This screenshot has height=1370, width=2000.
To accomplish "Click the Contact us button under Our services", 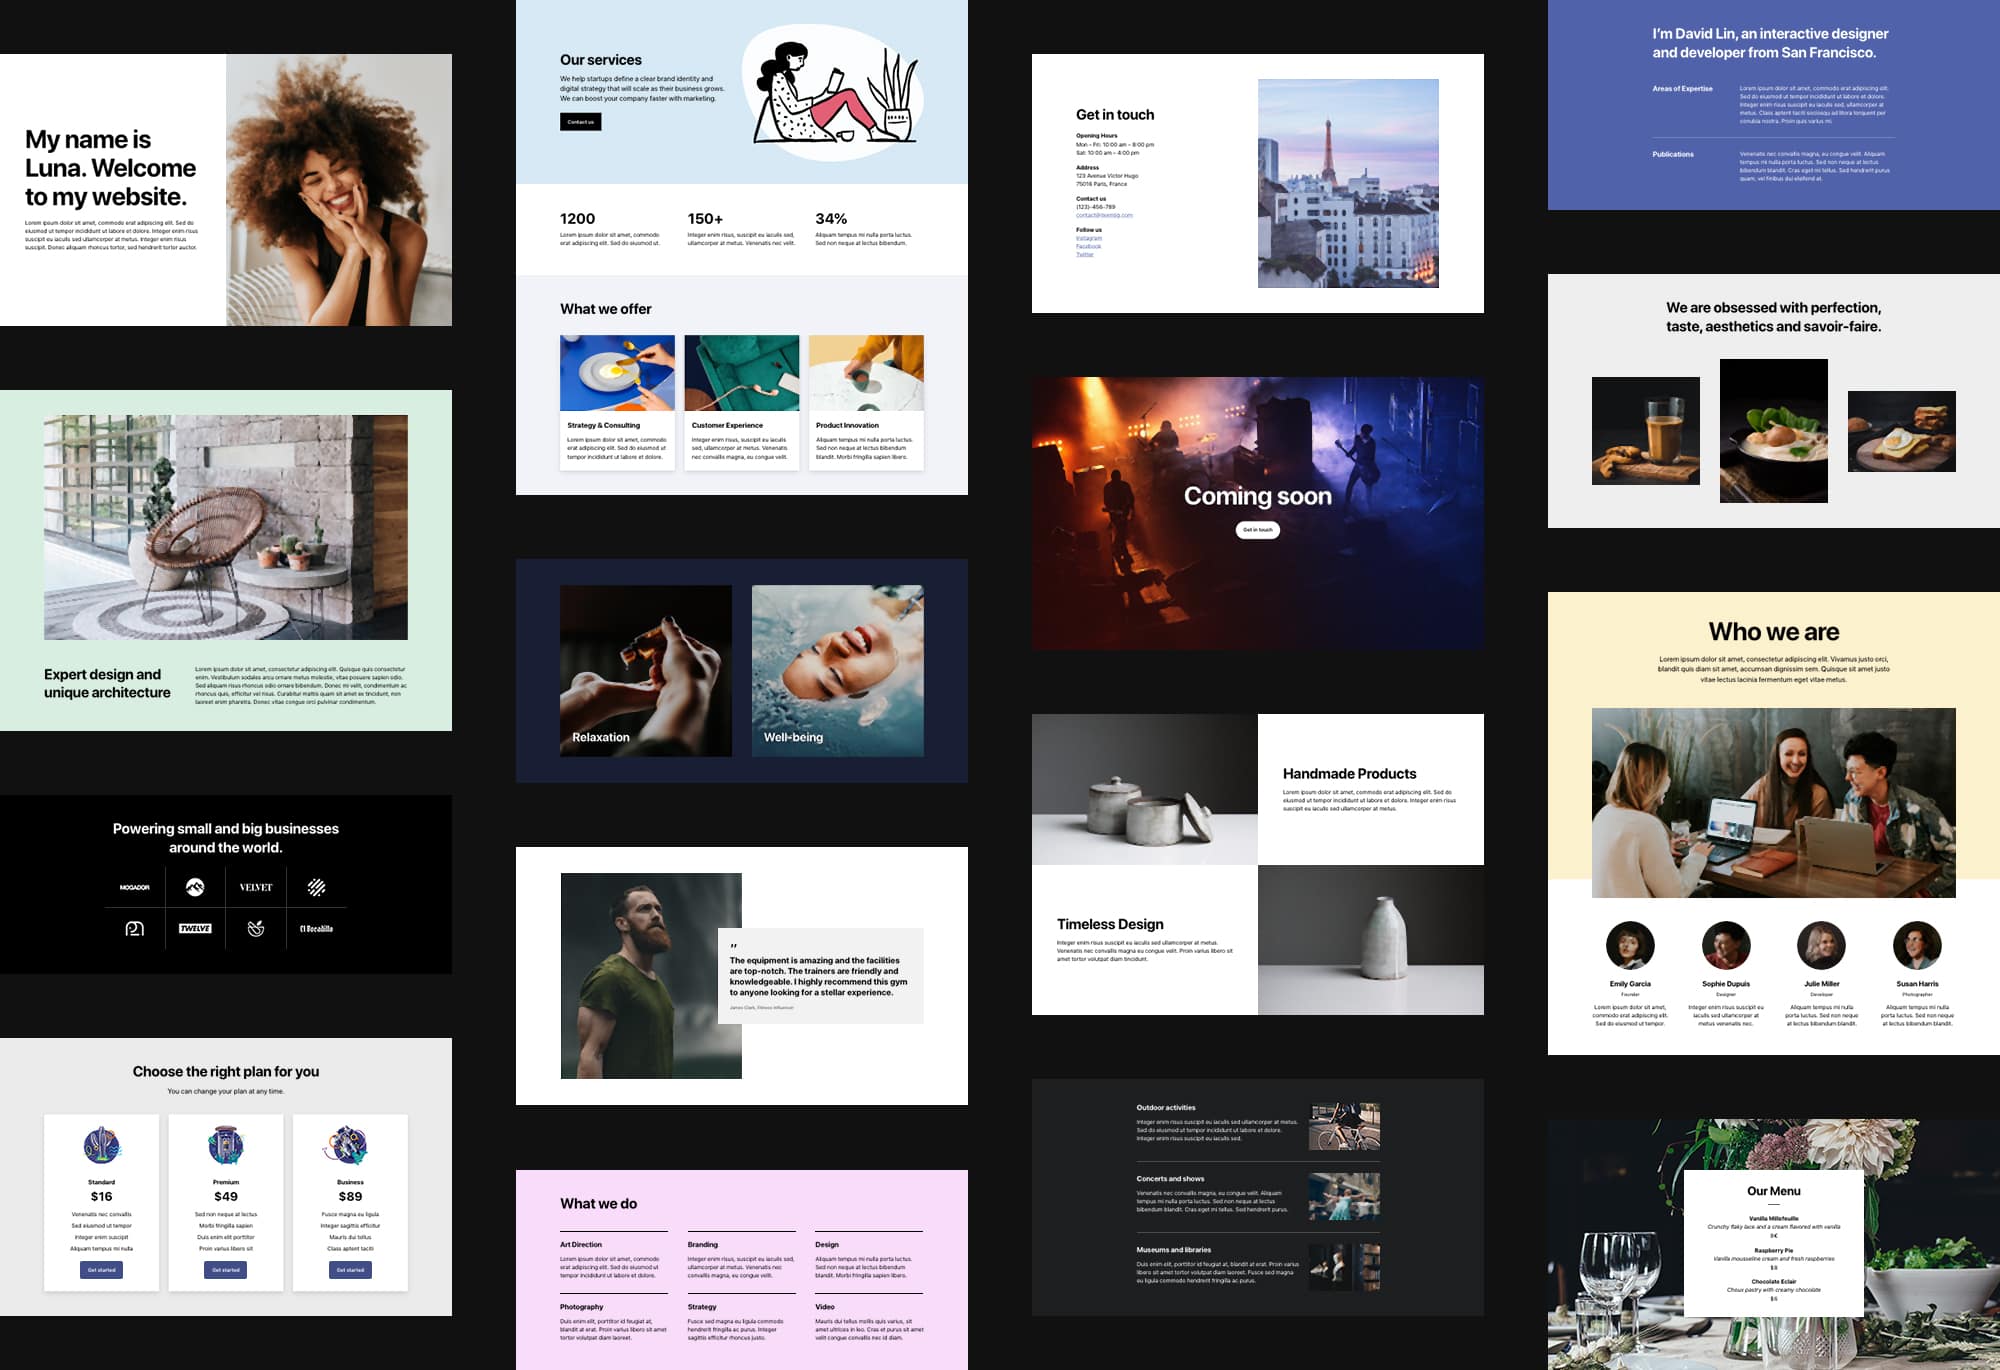I will pos(581,122).
